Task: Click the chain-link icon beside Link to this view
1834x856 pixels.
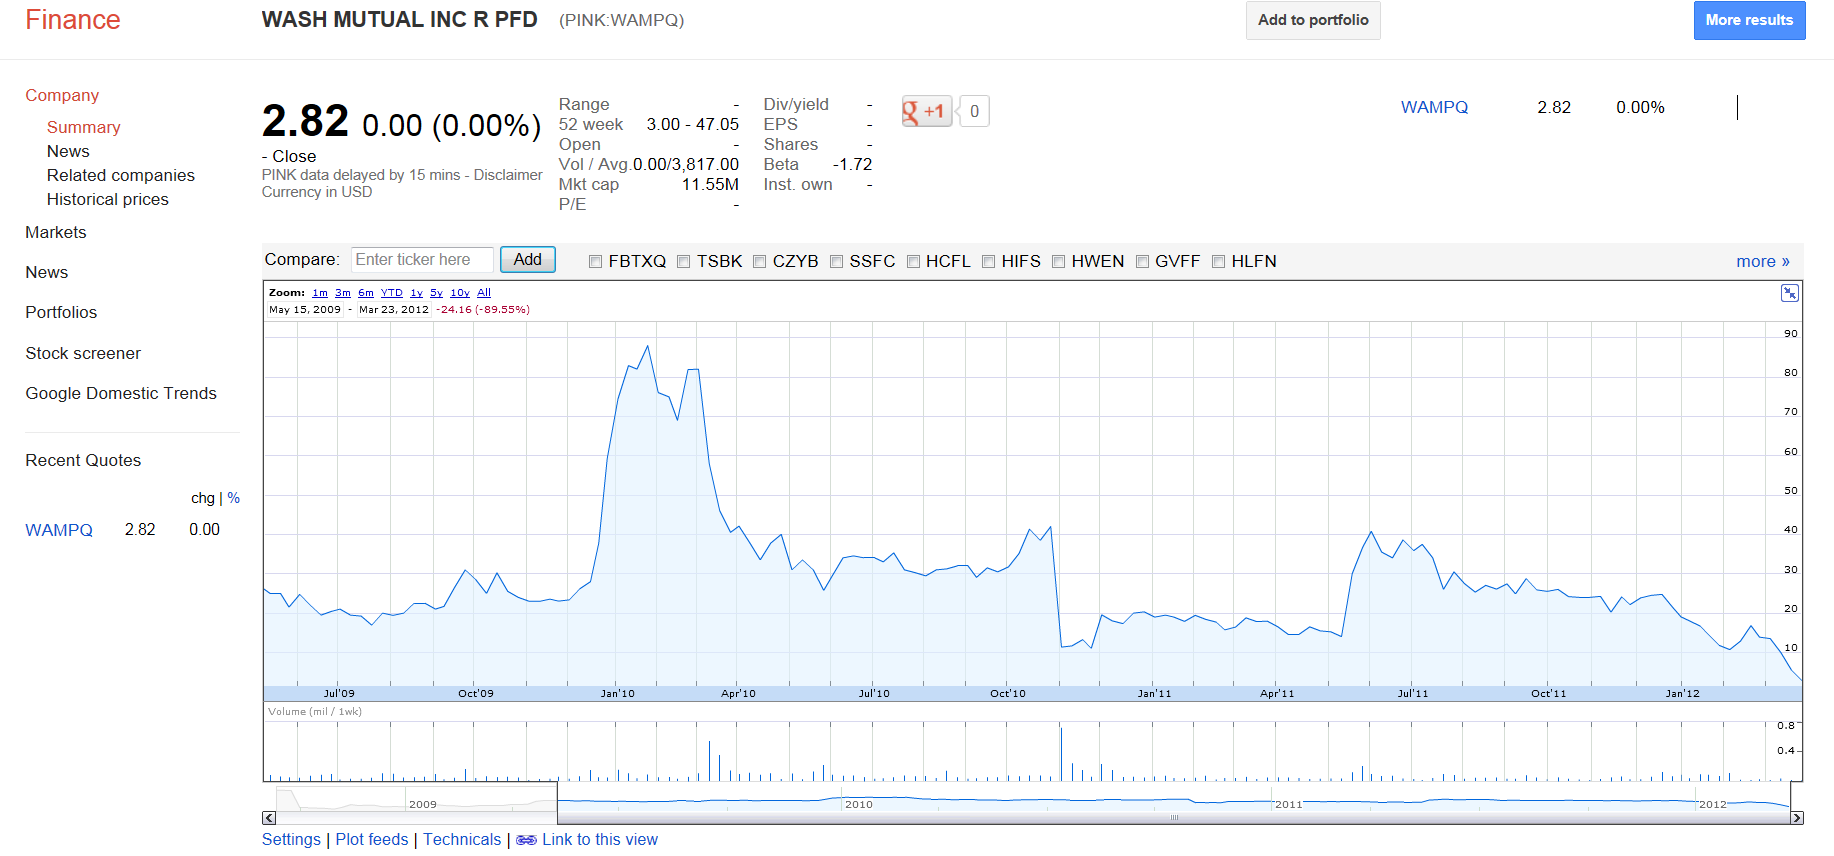Action: tap(526, 840)
